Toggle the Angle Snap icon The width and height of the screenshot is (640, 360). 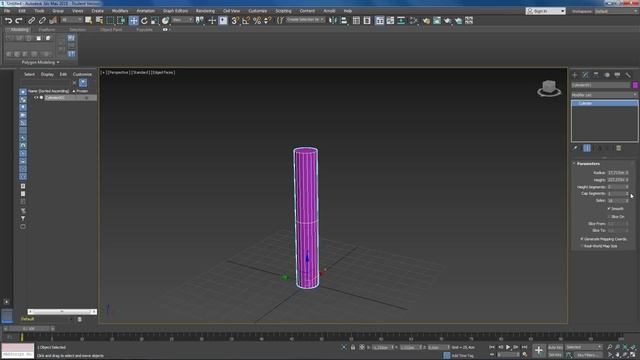coord(246,20)
